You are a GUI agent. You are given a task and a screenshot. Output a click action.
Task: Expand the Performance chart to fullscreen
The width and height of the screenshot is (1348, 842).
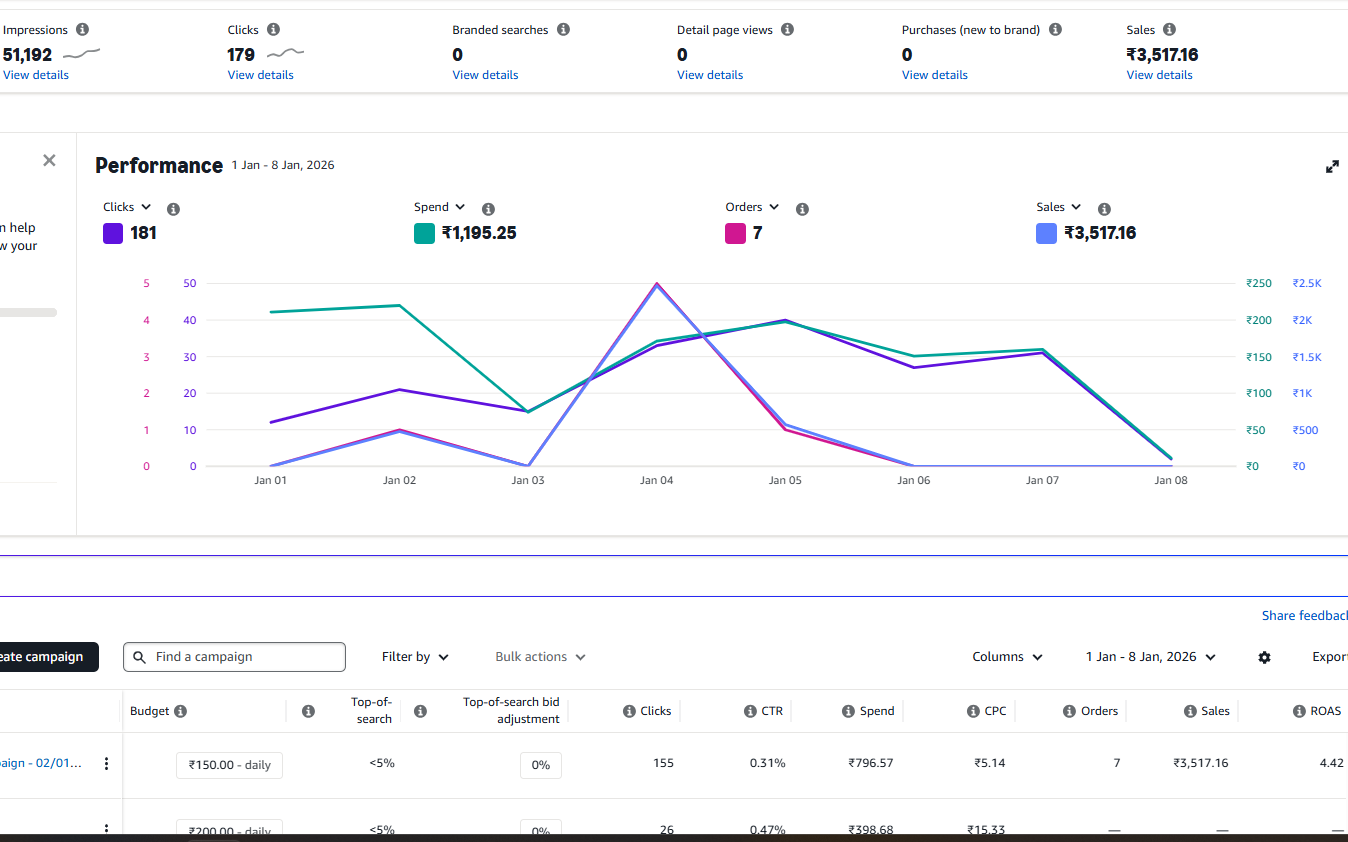pos(1332,166)
